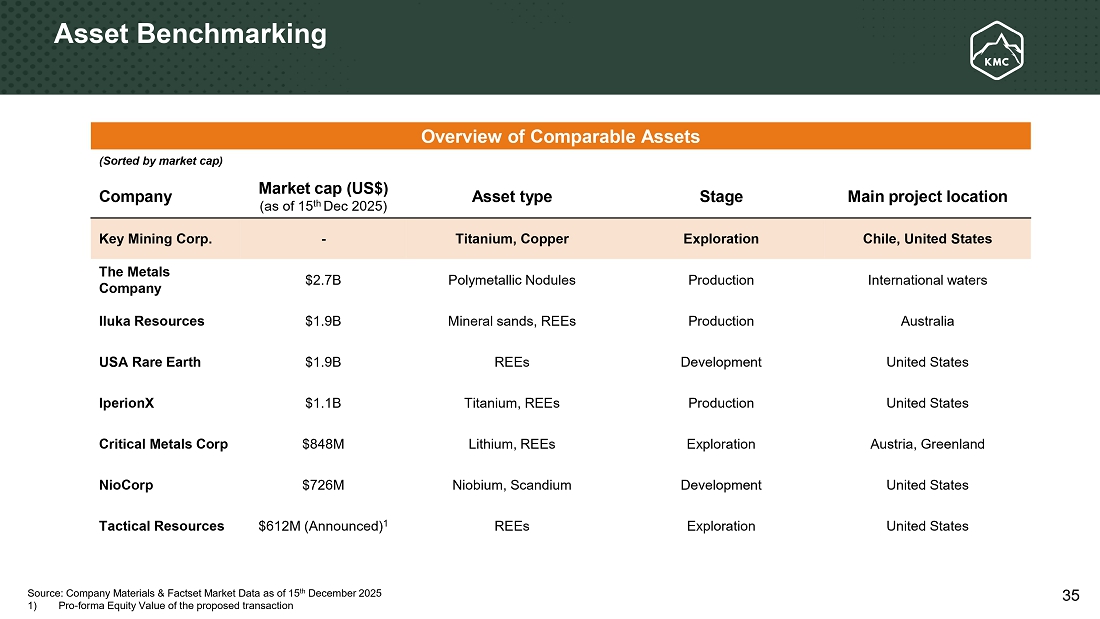1100x619 pixels.
Task: Click the KMC mountain logo
Action: 996,49
